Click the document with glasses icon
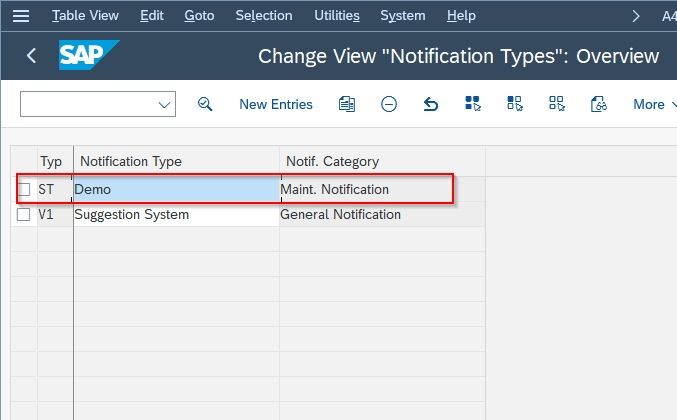677x420 pixels. tap(598, 104)
